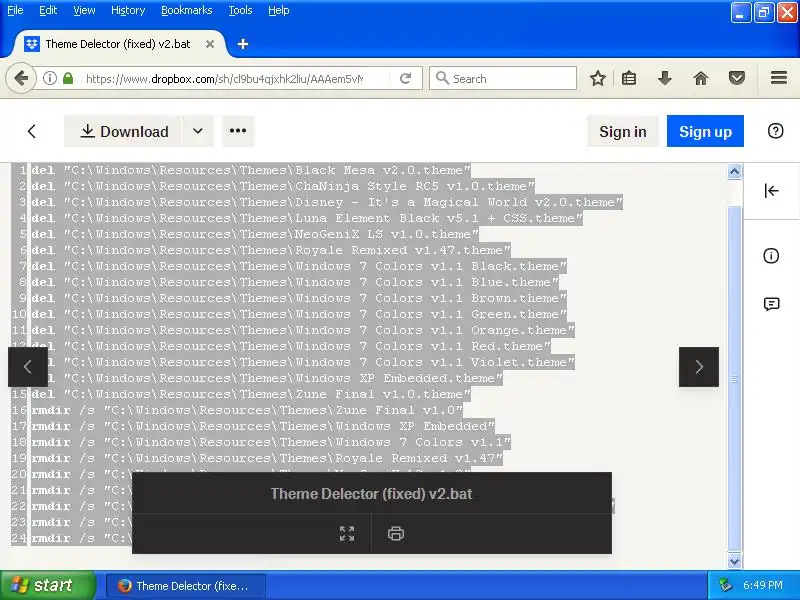The width and height of the screenshot is (800, 600).
Task: Open Firefox hamburger menu
Action: click(x=779, y=78)
